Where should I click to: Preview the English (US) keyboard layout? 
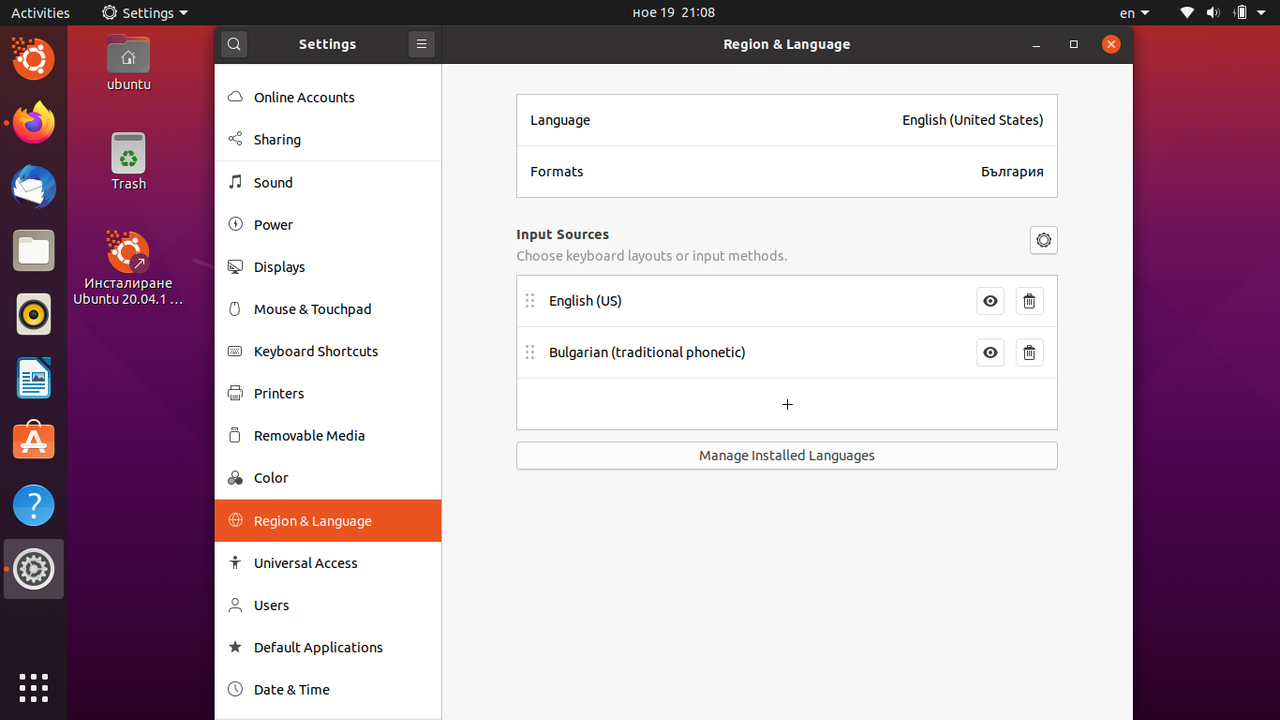coord(990,301)
